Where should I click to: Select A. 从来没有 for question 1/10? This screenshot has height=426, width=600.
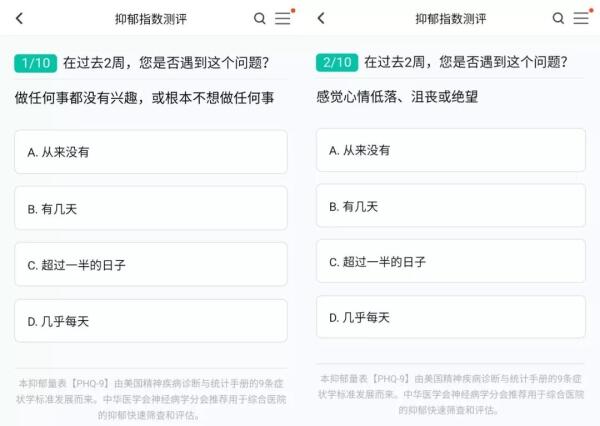point(151,152)
